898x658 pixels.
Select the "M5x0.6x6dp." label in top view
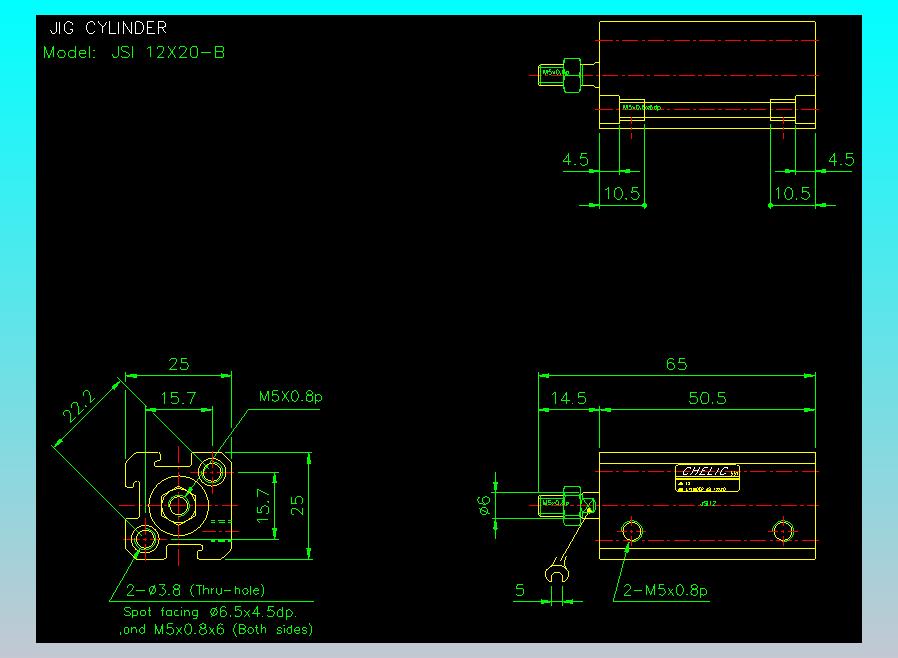(642, 107)
